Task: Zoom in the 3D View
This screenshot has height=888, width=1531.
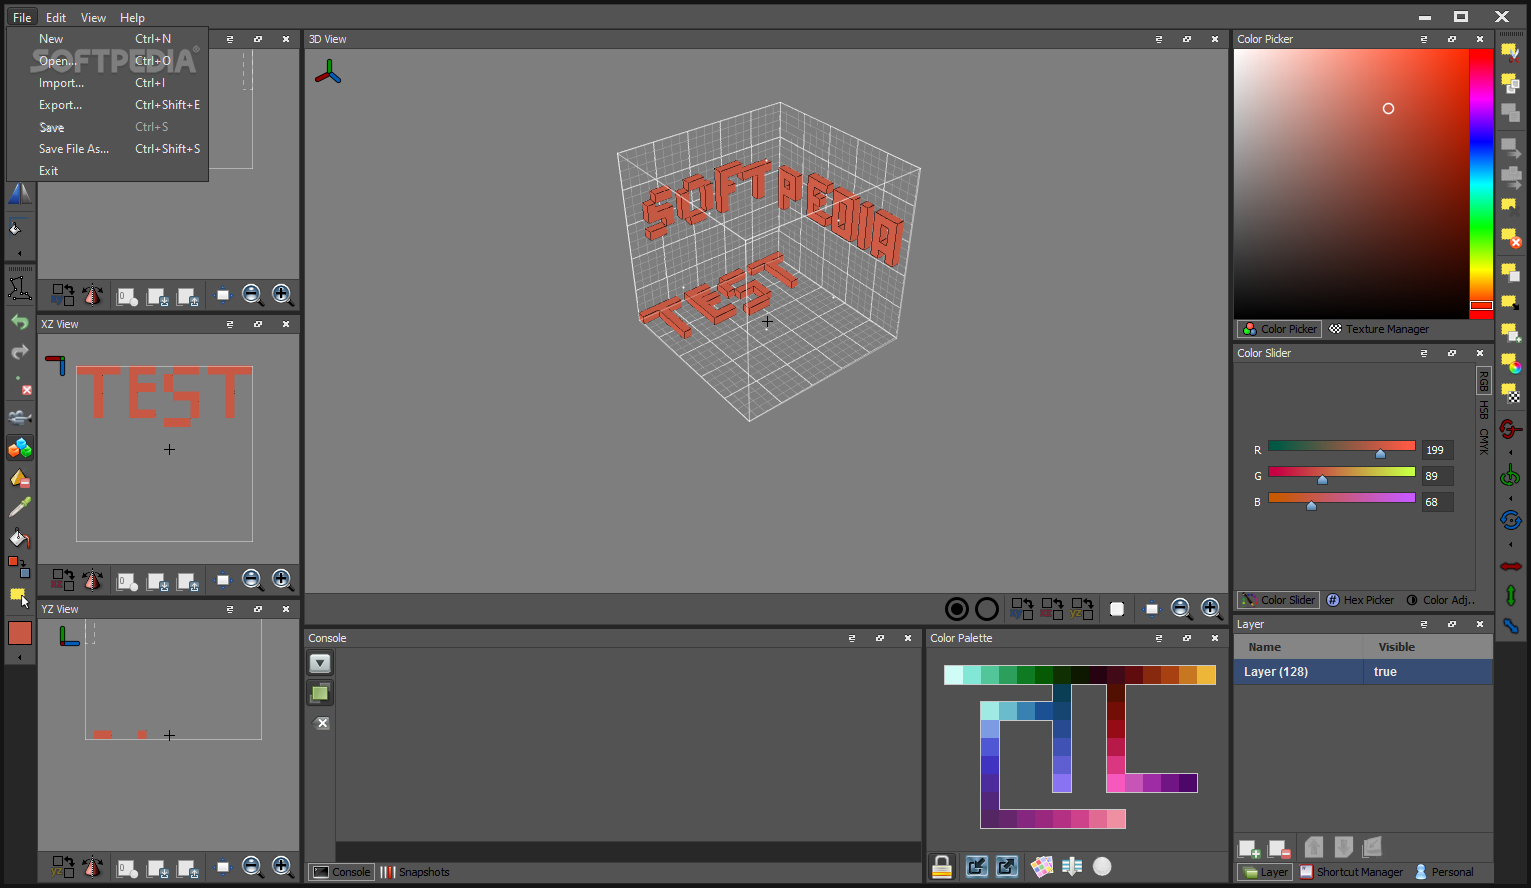Action: pos(1211,608)
